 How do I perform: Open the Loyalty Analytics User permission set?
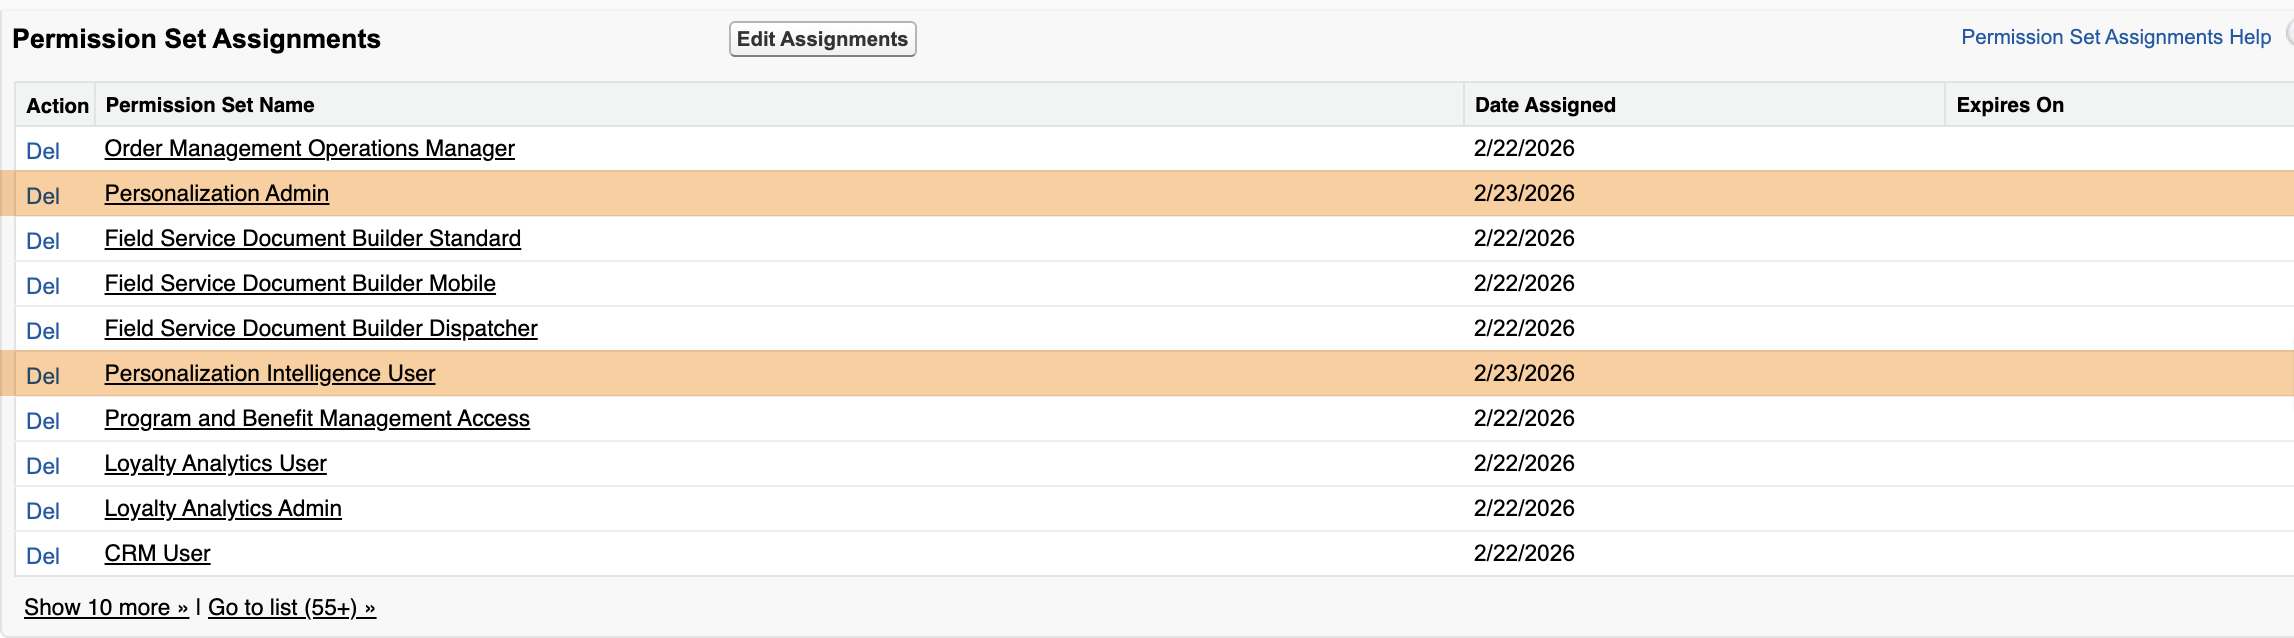coord(215,463)
